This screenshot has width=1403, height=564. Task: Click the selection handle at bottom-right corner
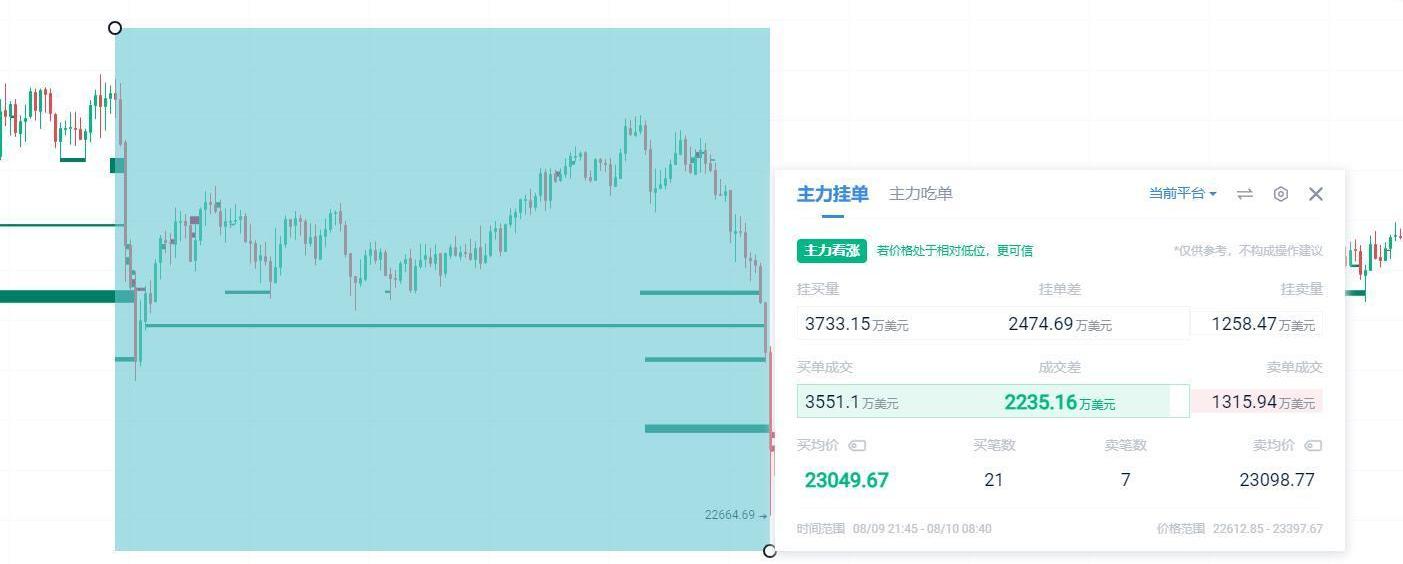[769, 551]
